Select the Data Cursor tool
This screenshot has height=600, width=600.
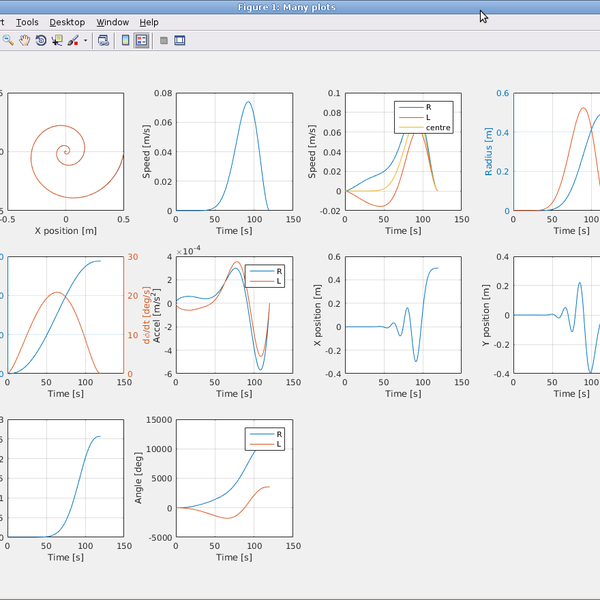[56, 41]
